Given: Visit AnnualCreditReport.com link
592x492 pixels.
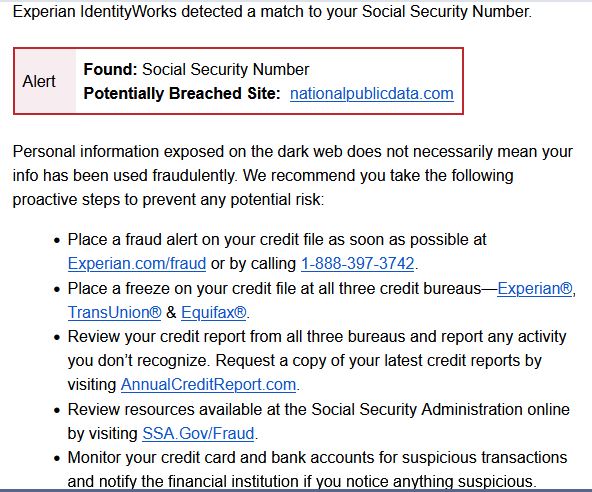Looking at the screenshot, I should pos(208,384).
